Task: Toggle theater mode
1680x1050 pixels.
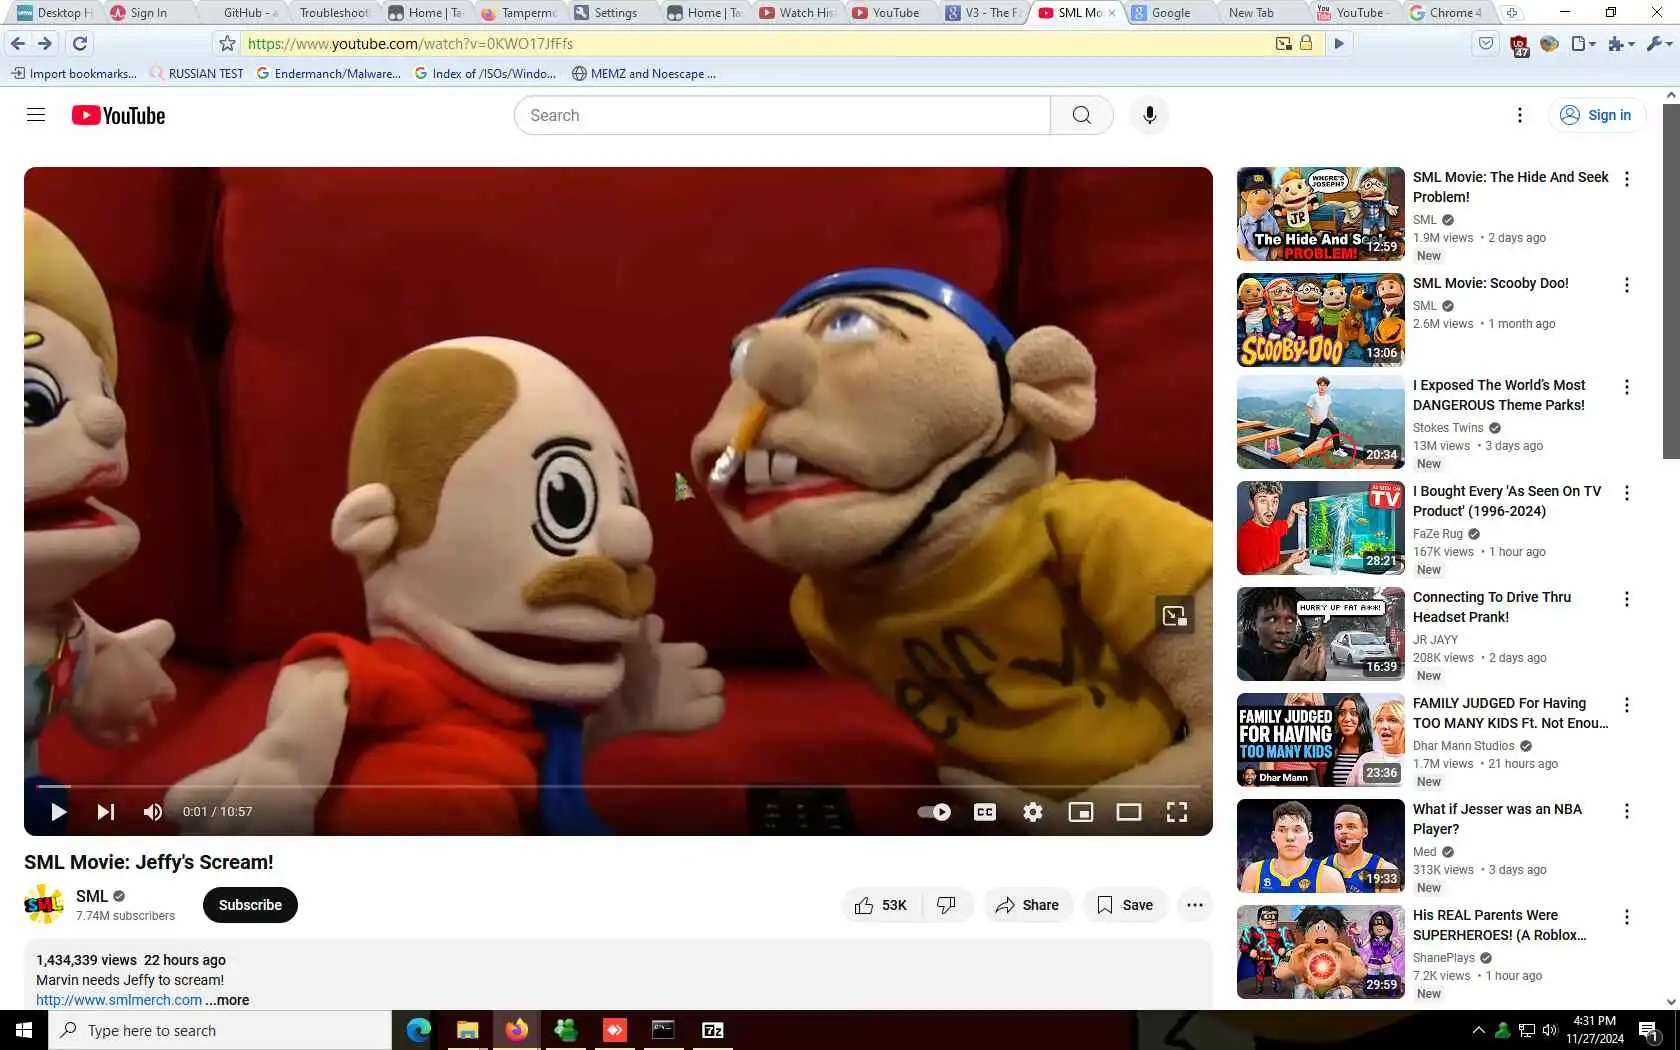Action: coord(1128,812)
